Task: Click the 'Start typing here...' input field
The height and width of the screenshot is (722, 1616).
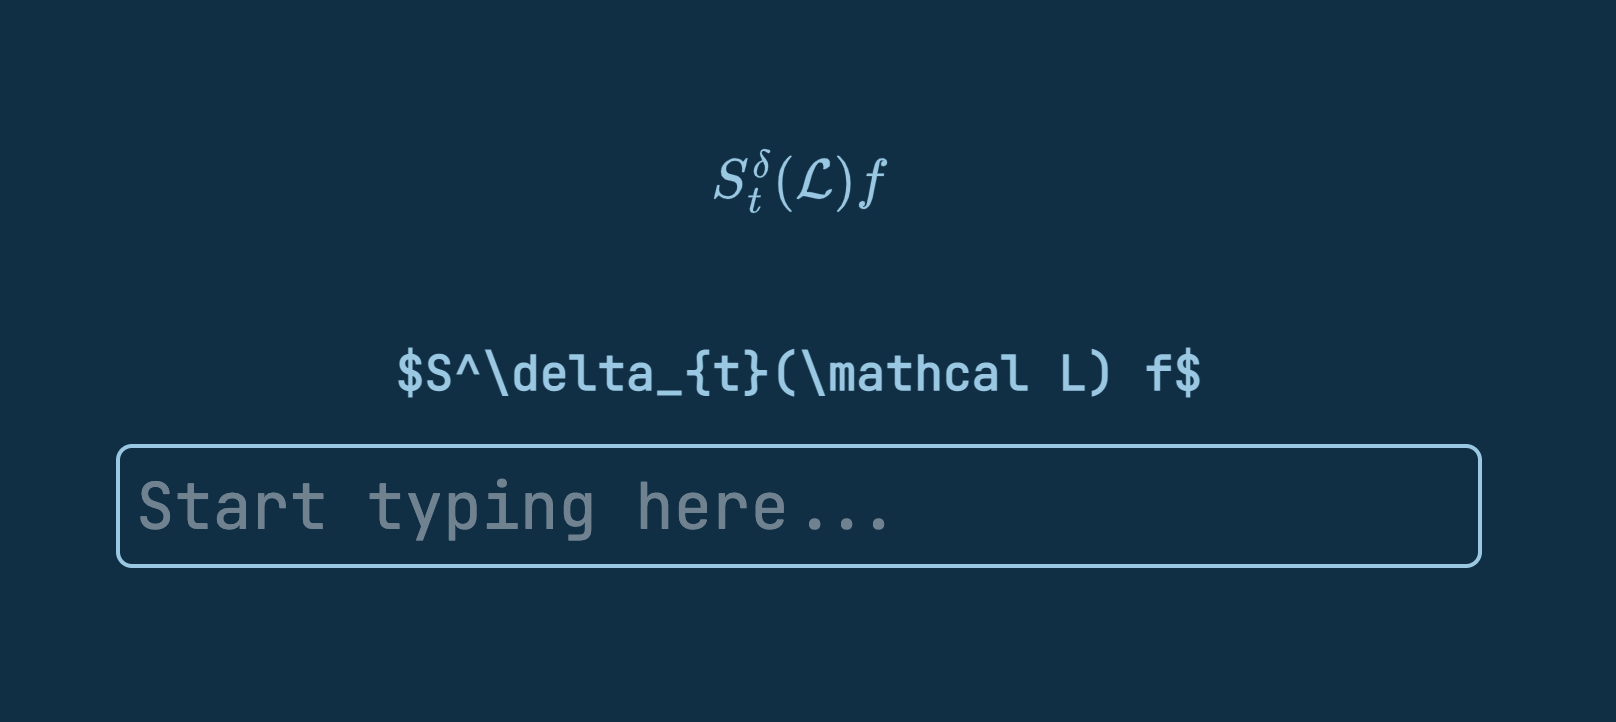Action: 800,505
